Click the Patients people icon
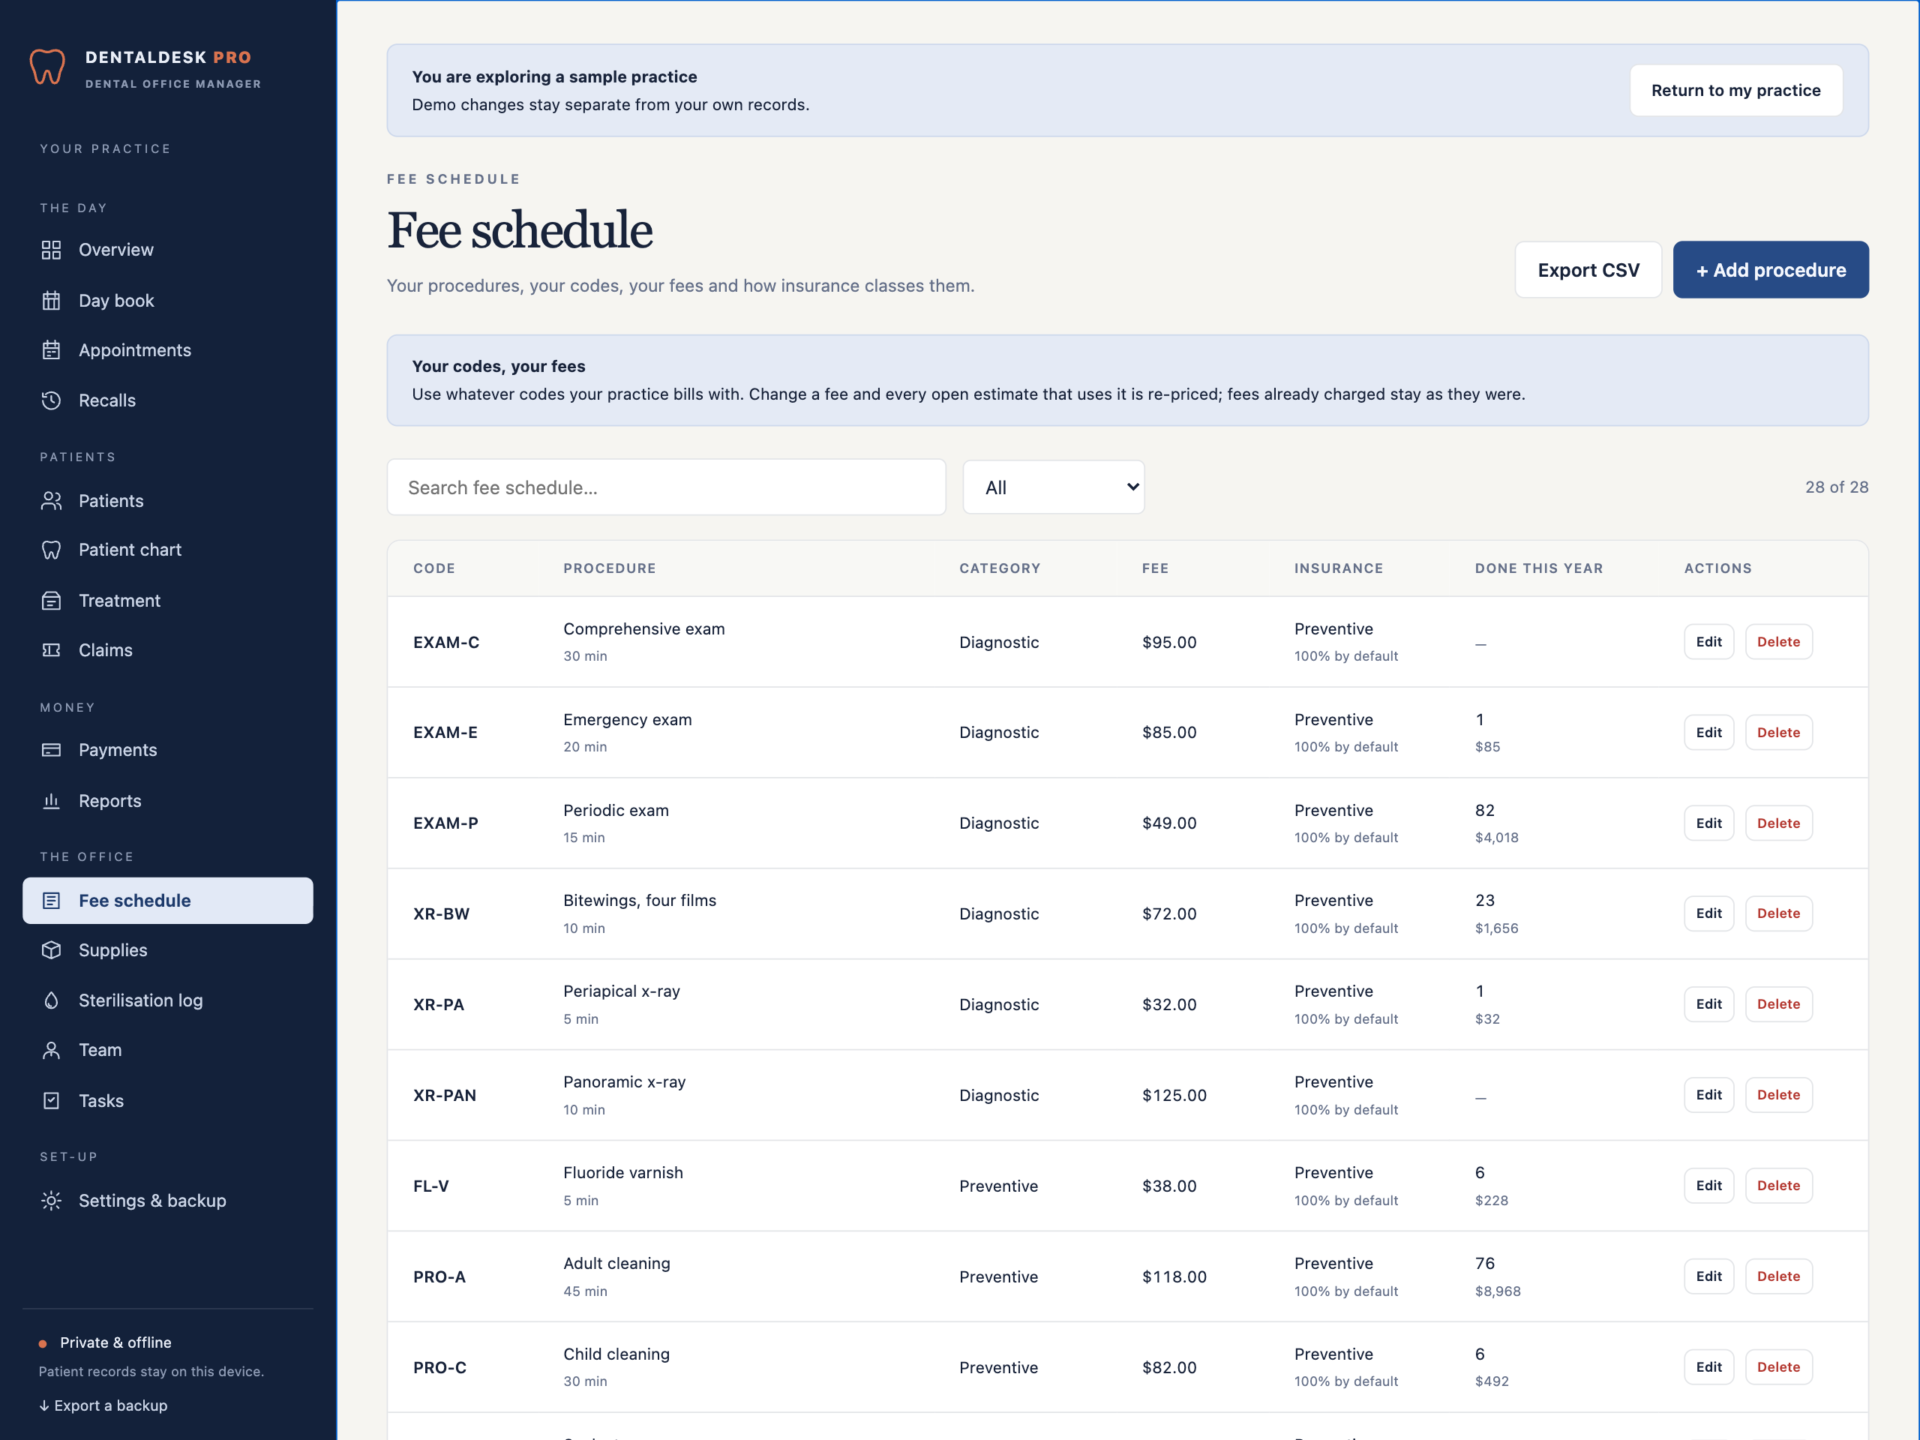The image size is (1920, 1440). click(51, 501)
